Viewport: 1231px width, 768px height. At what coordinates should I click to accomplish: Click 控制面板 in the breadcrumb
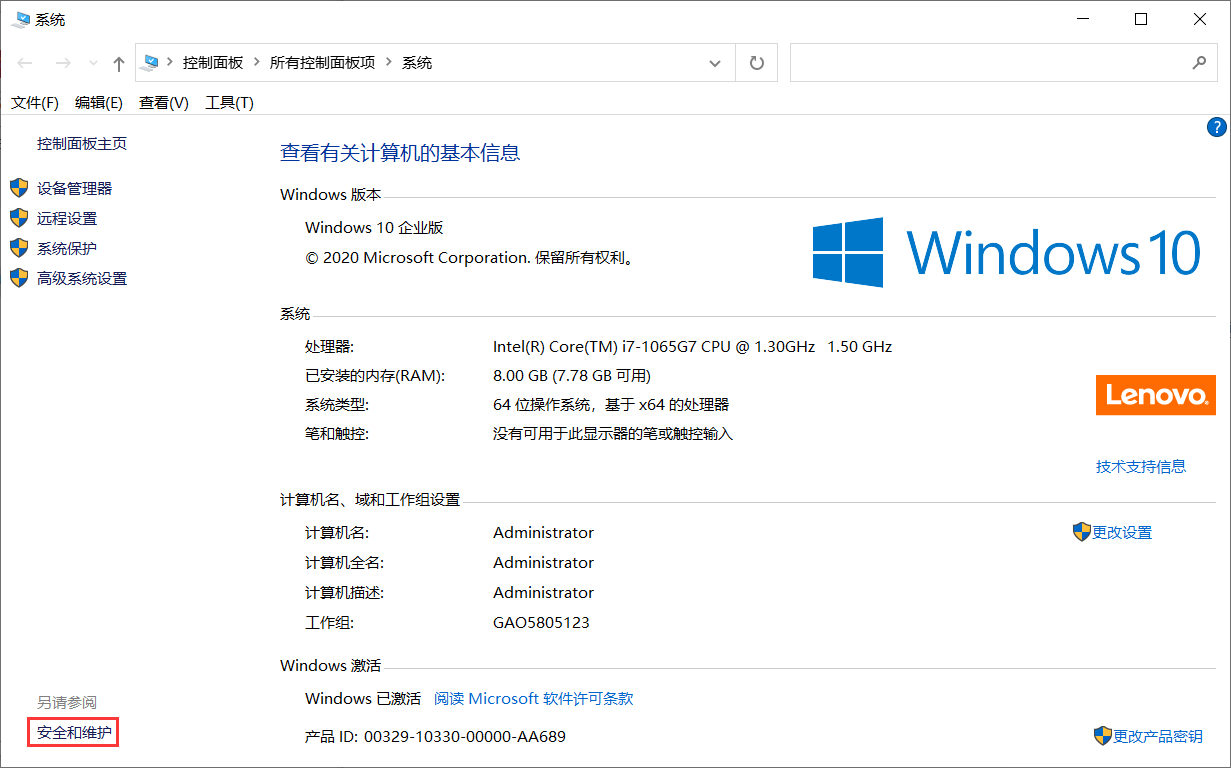click(213, 63)
